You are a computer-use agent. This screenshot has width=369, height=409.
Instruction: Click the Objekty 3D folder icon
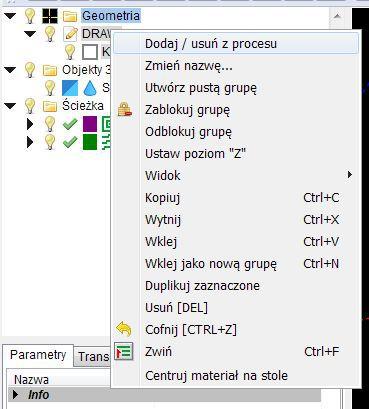[50, 70]
